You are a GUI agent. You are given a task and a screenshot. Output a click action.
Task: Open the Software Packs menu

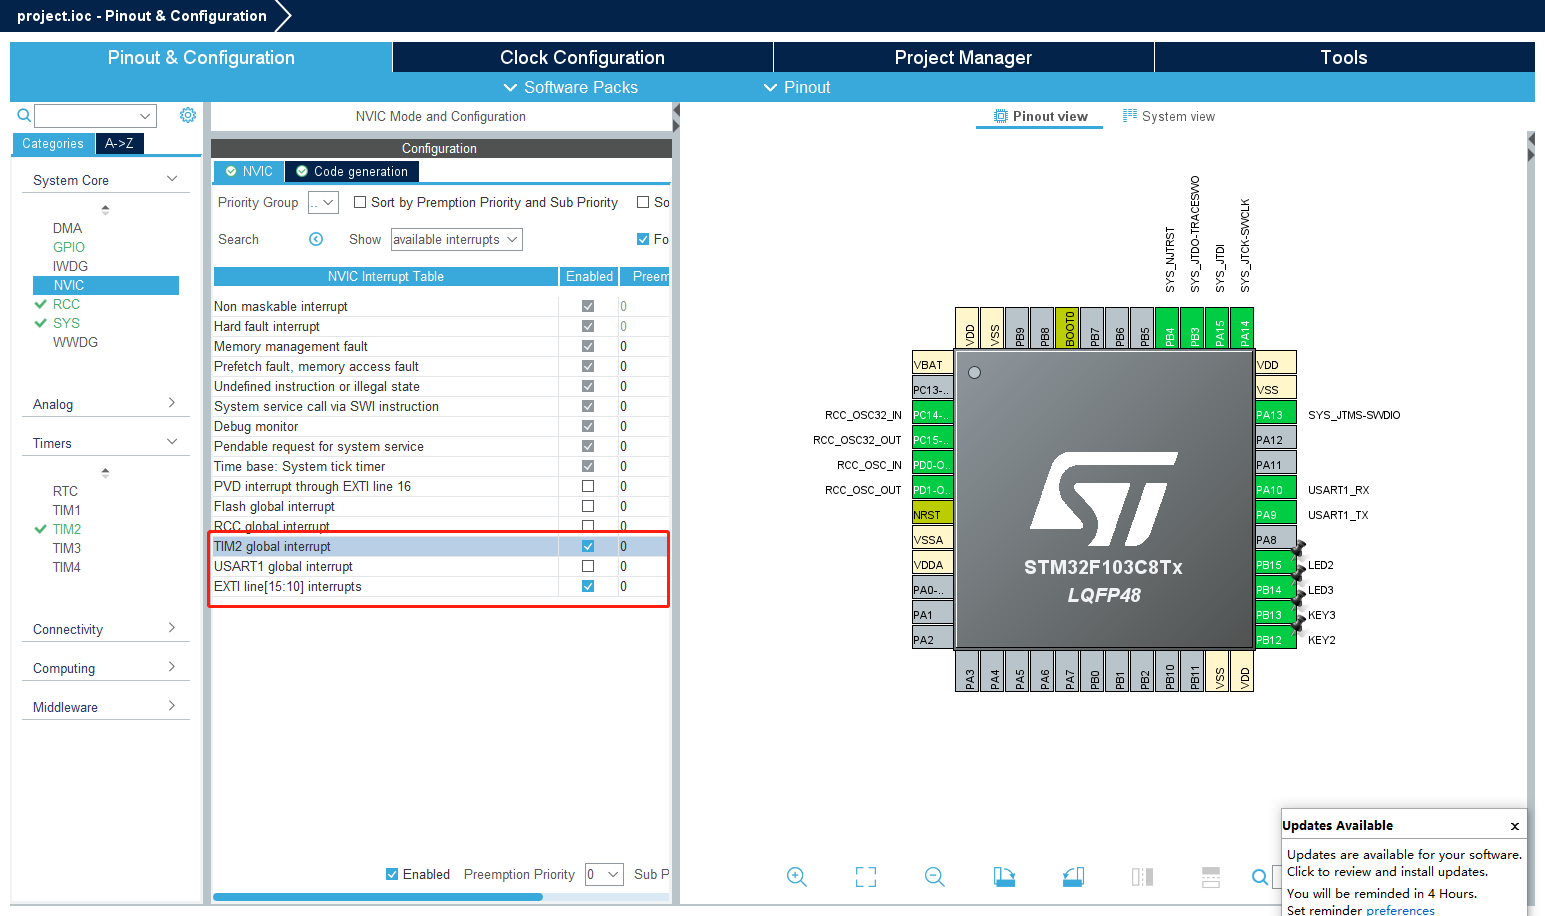[x=571, y=87]
